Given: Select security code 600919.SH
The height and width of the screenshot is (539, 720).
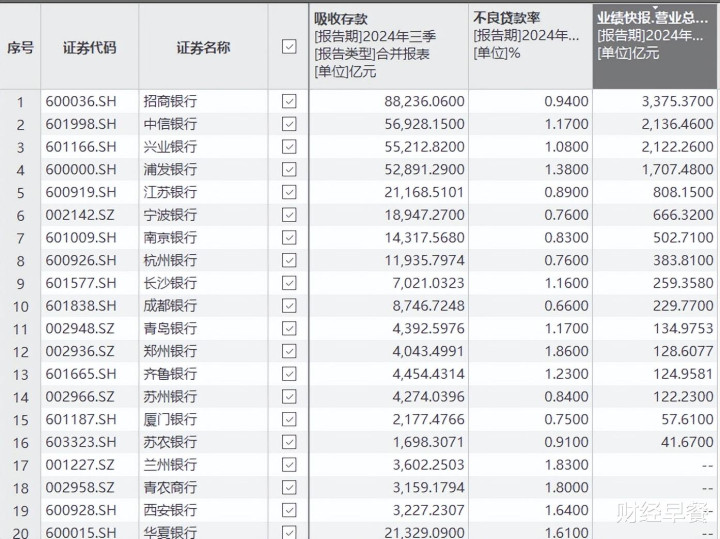Looking at the screenshot, I should (x=81, y=192).
